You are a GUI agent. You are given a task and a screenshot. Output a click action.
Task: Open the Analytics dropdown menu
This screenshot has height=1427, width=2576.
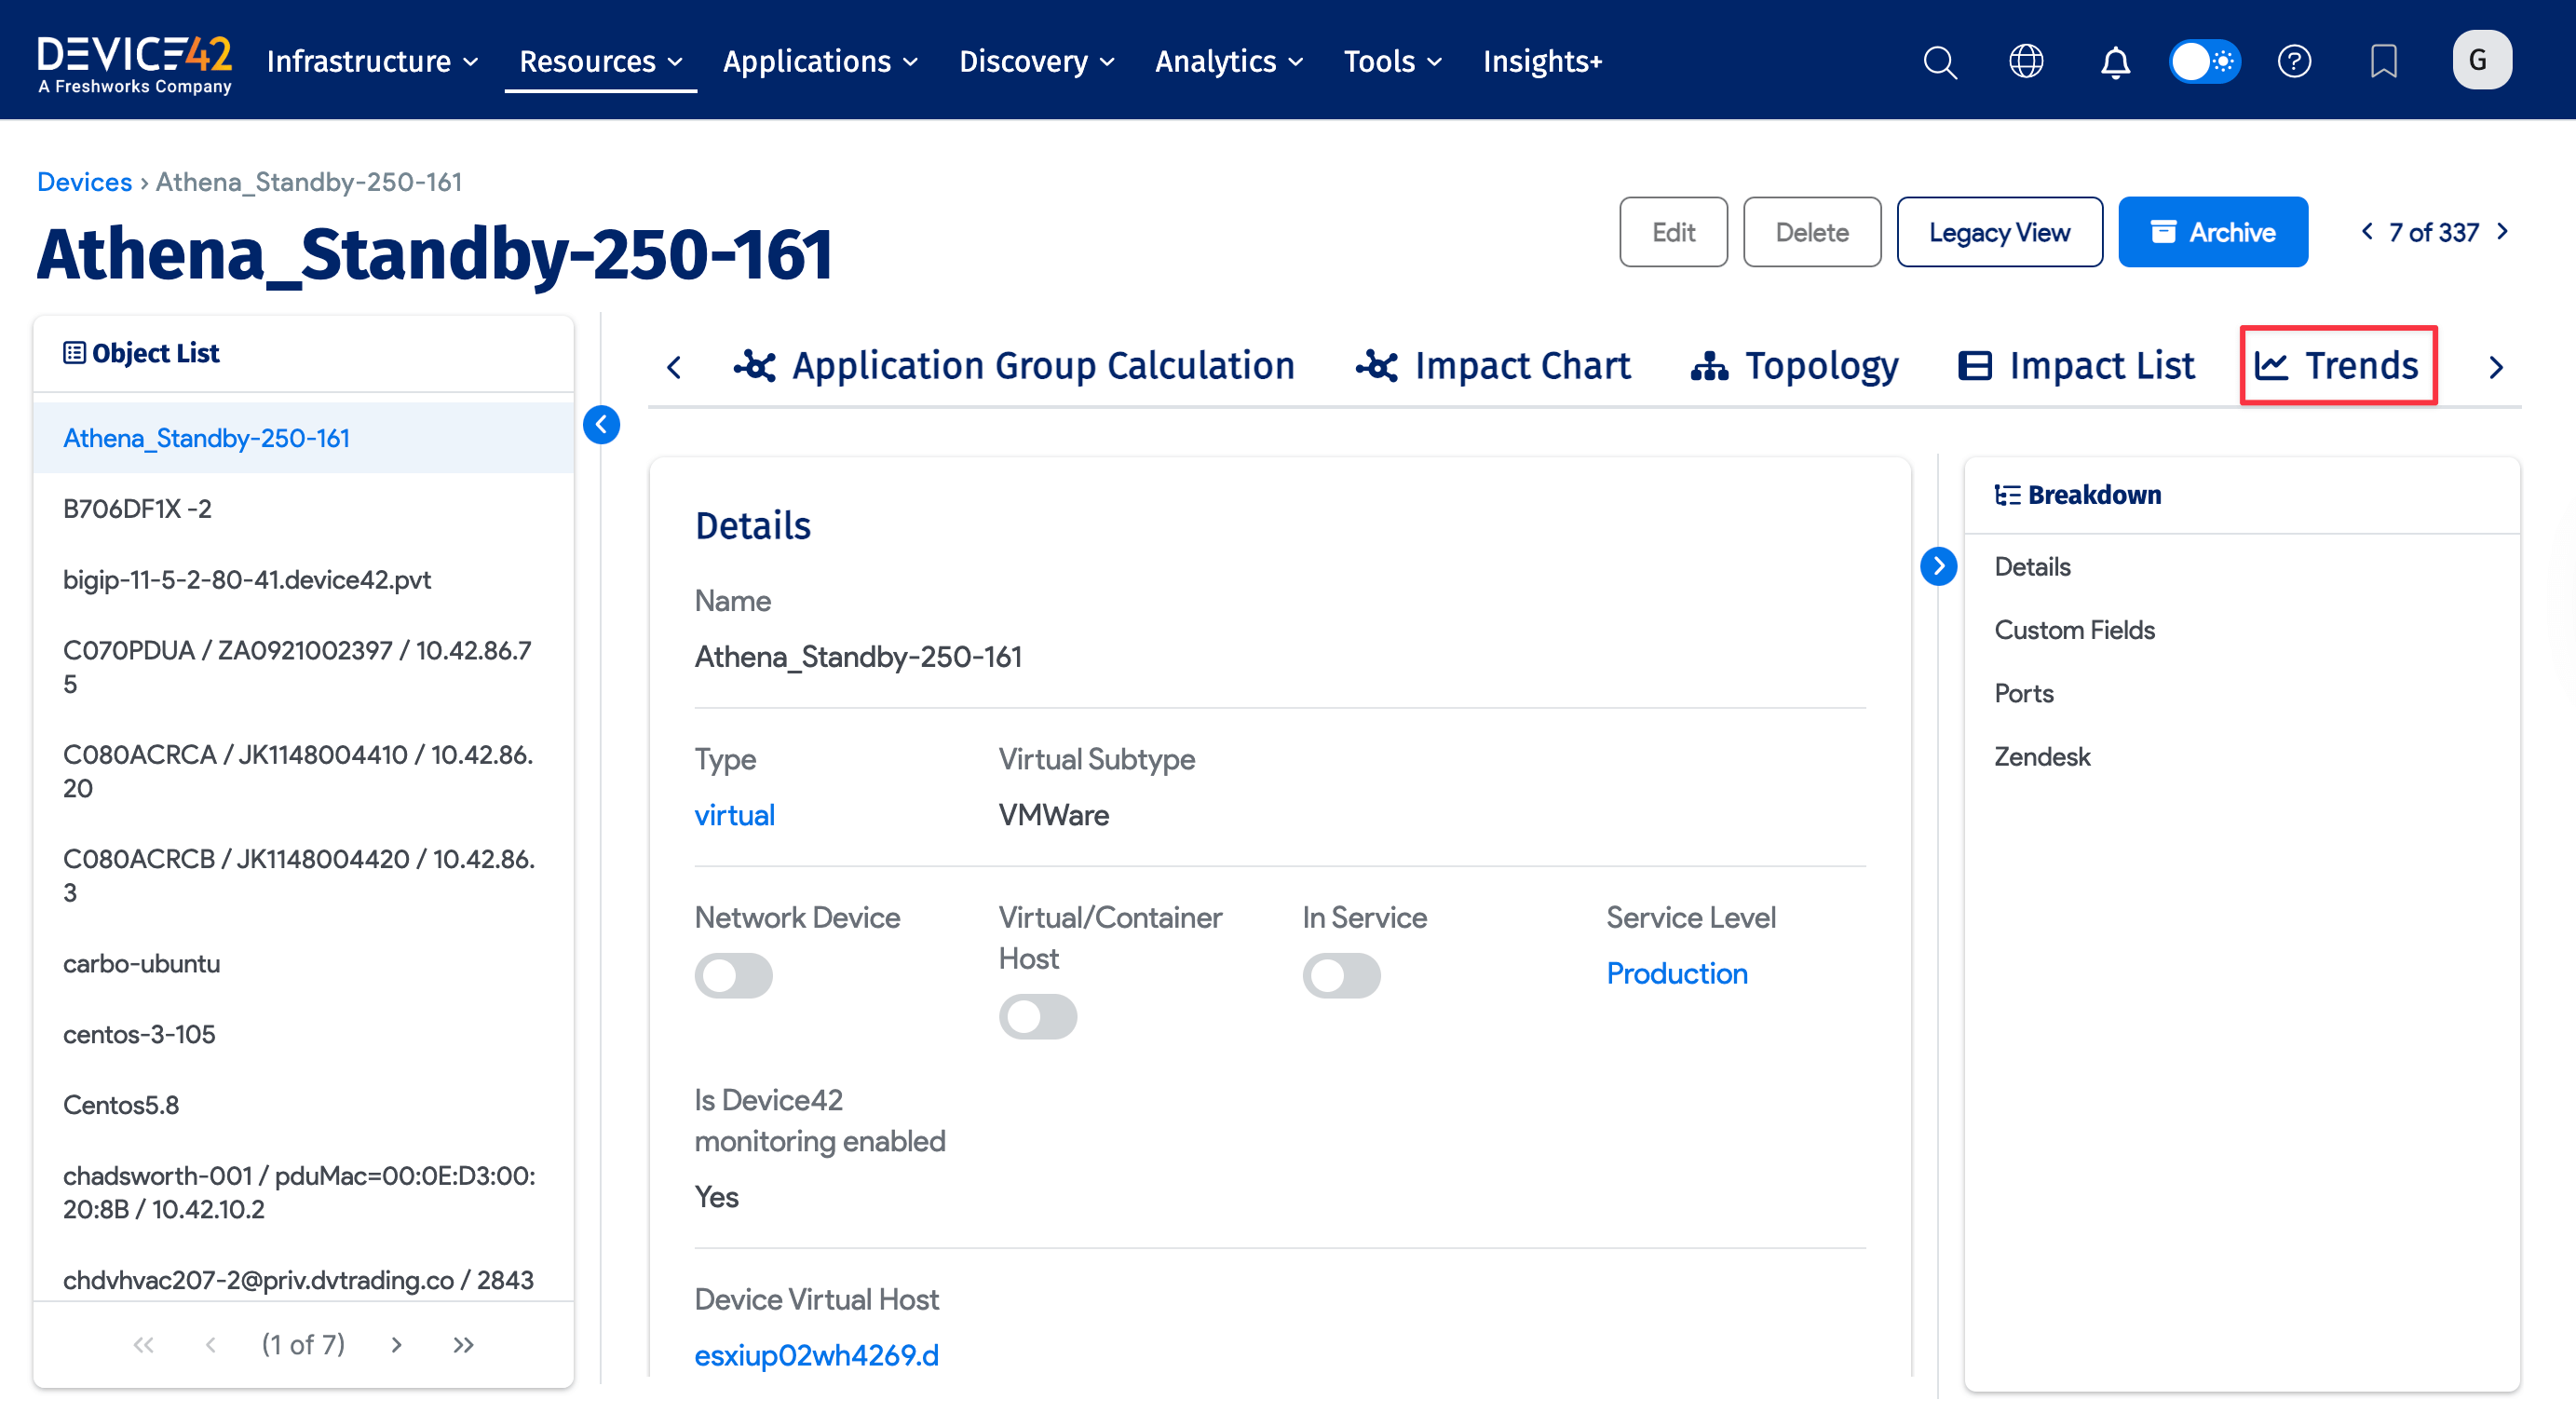[x=1228, y=62]
